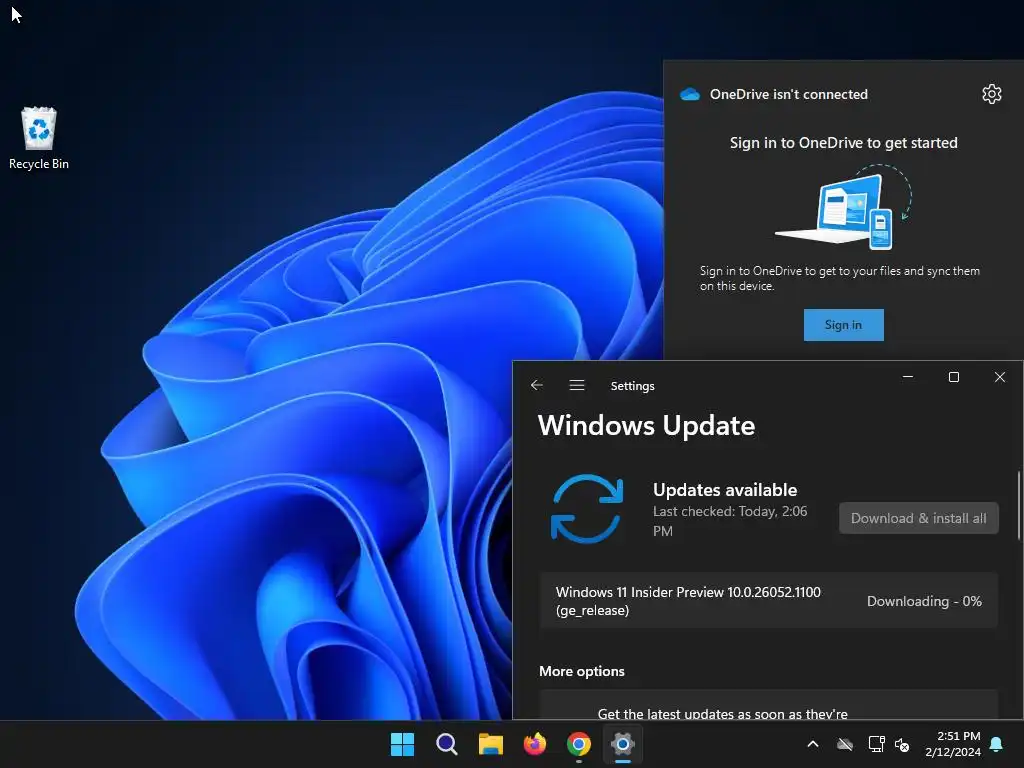This screenshot has height=768, width=1024.
Task: Open the muted volume tray icon
Action: (902, 744)
